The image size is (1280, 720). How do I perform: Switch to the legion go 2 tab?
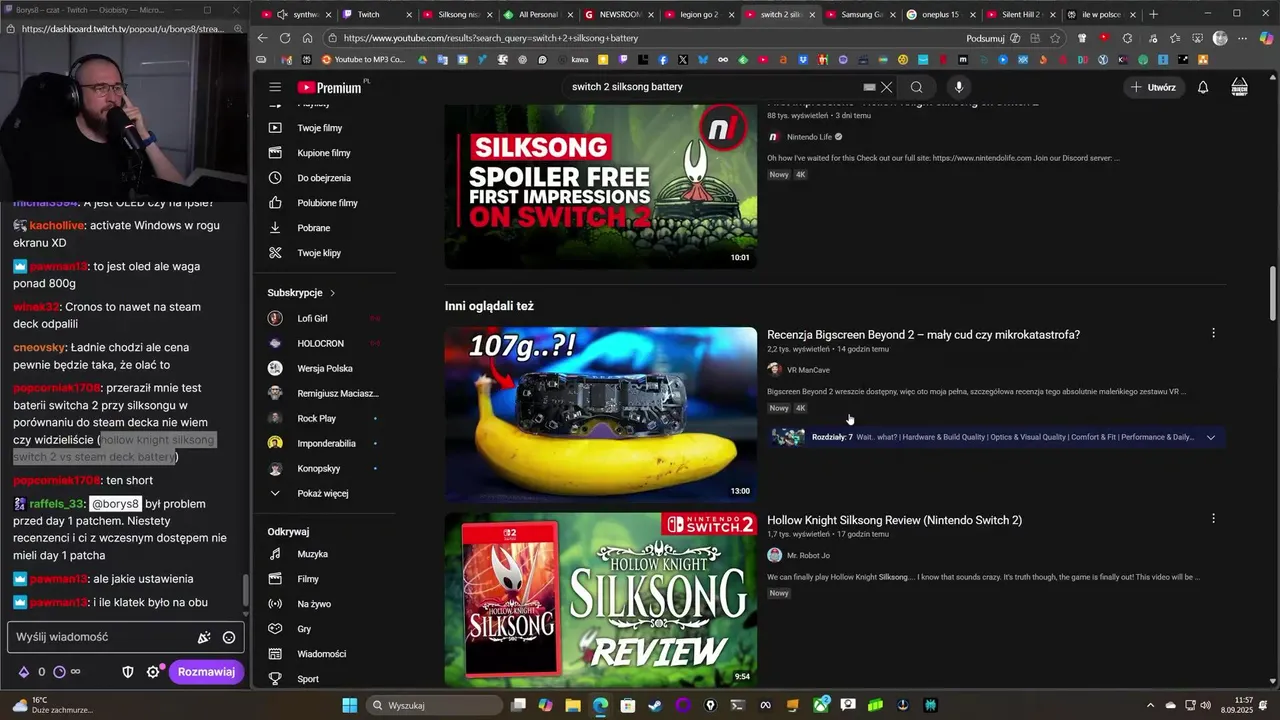click(698, 15)
